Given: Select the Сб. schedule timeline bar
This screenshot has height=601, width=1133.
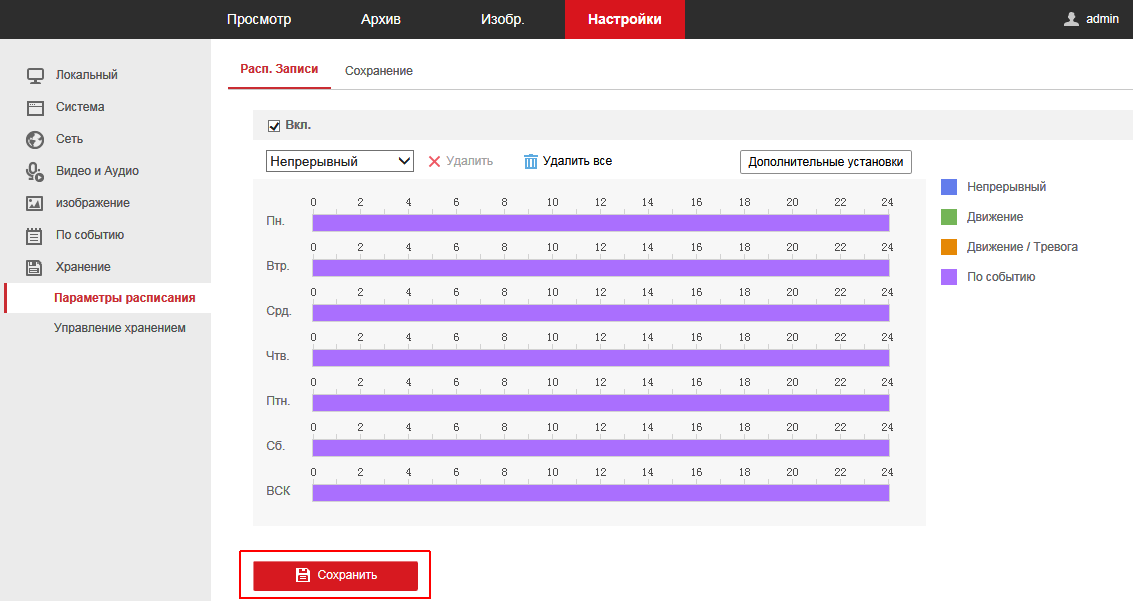Looking at the screenshot, I should tap(600, 448).
